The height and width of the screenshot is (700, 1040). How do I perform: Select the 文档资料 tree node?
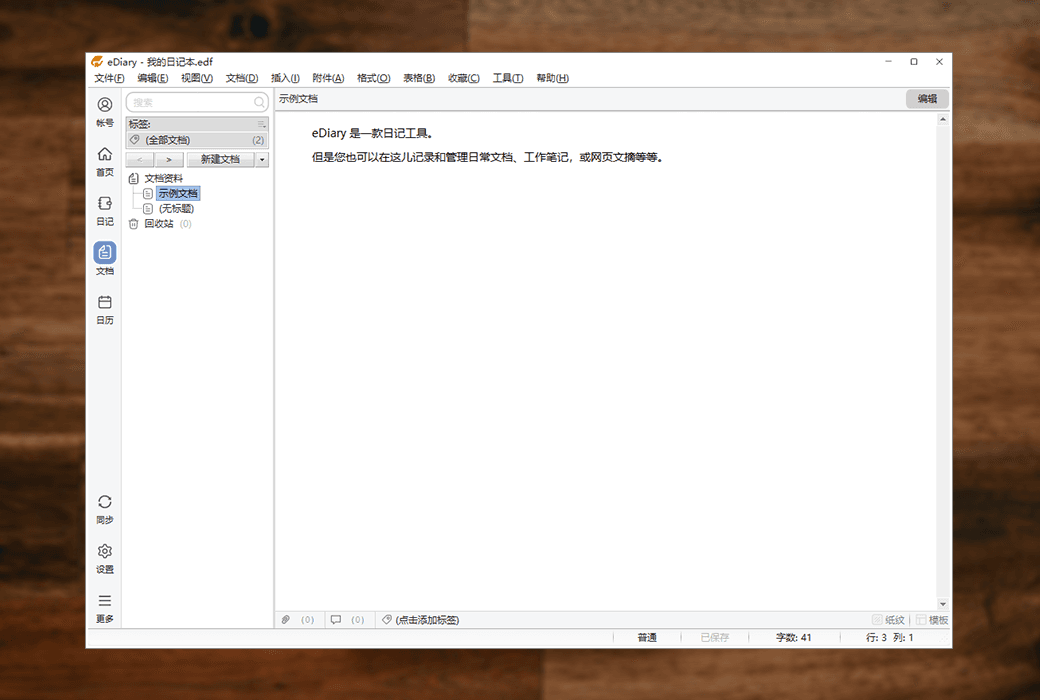coord(164,178)
